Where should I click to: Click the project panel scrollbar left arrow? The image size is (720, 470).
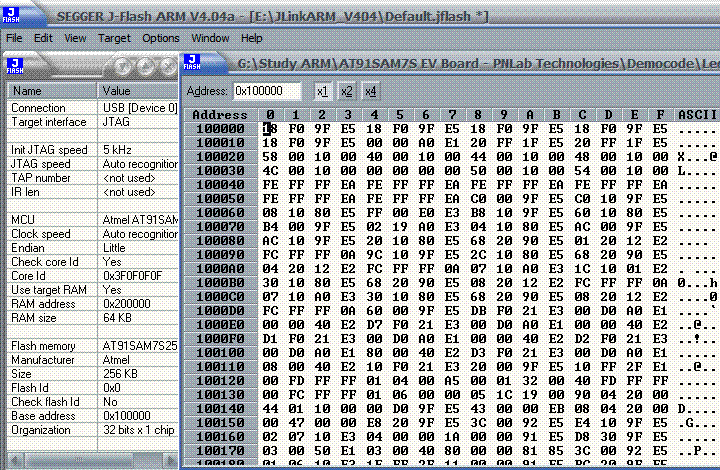tap(15, 460)
